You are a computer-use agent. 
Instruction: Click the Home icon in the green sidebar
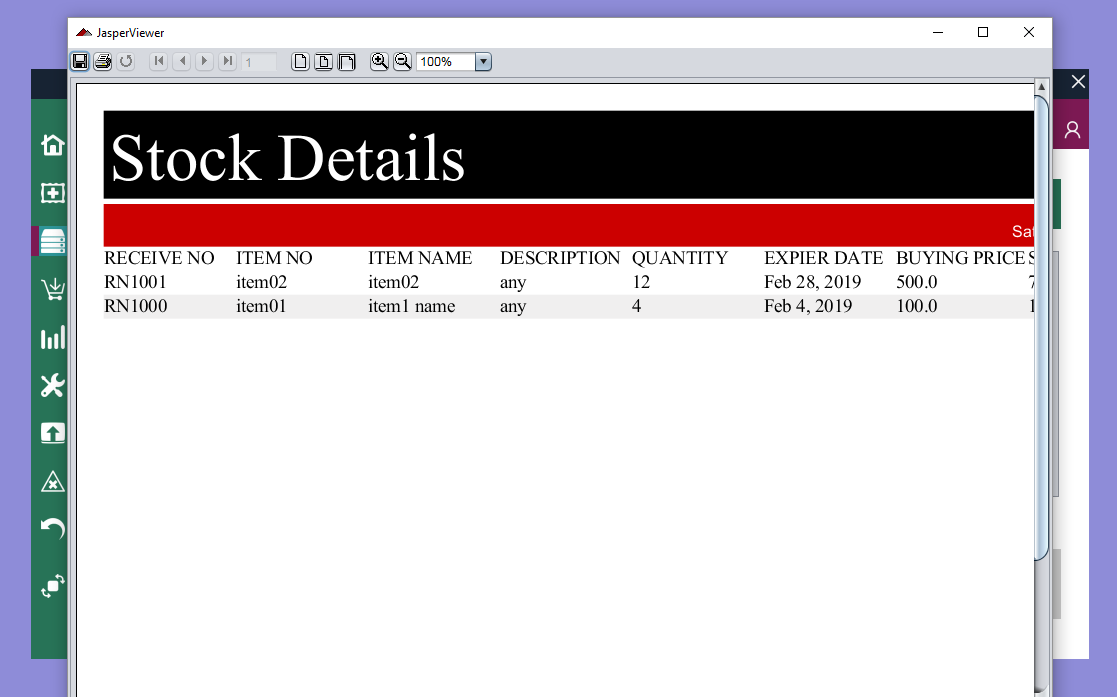click(51, 144)
